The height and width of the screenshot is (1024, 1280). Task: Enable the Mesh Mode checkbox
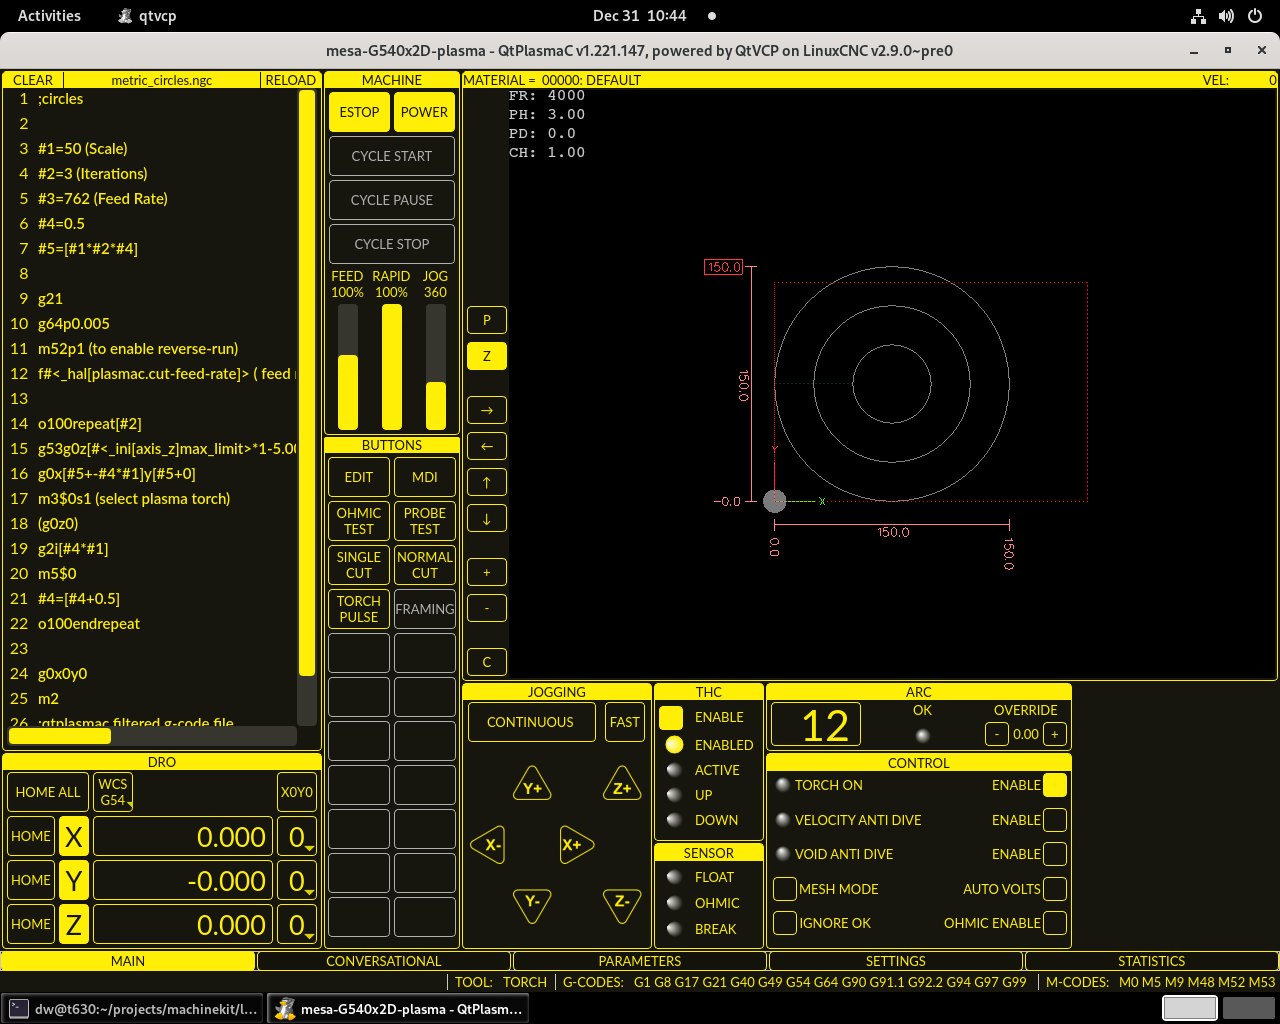tap(785, 889)
